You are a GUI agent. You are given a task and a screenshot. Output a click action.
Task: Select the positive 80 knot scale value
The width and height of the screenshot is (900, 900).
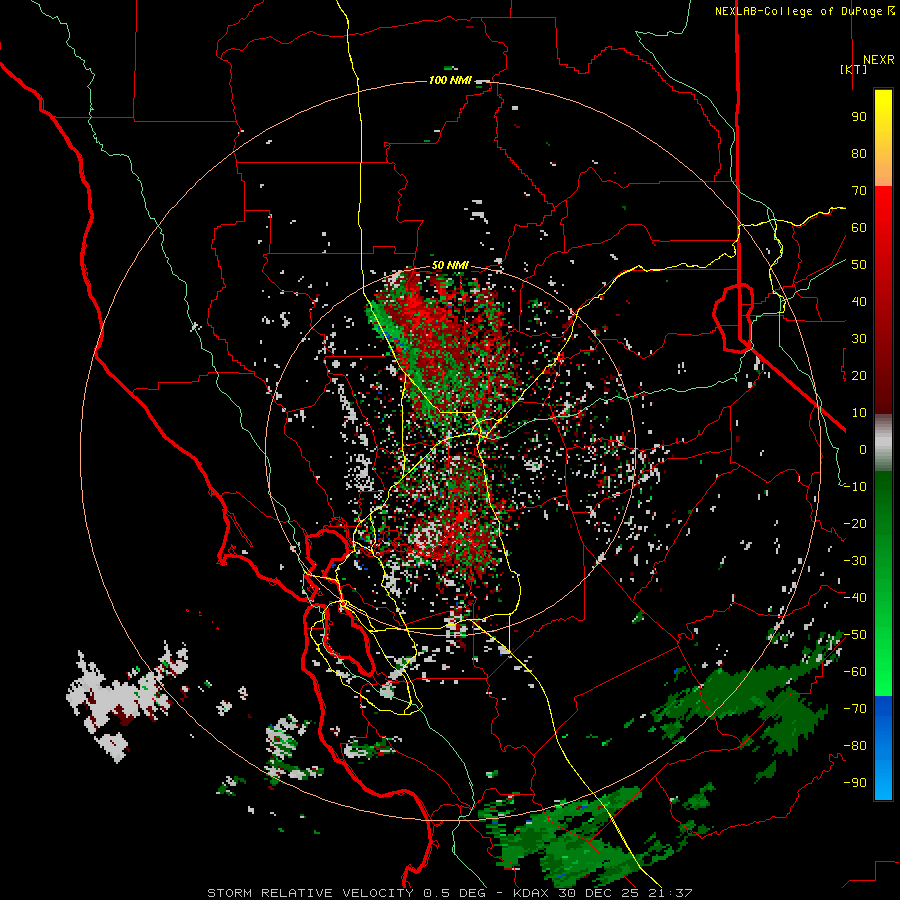[x=859, y=153]
